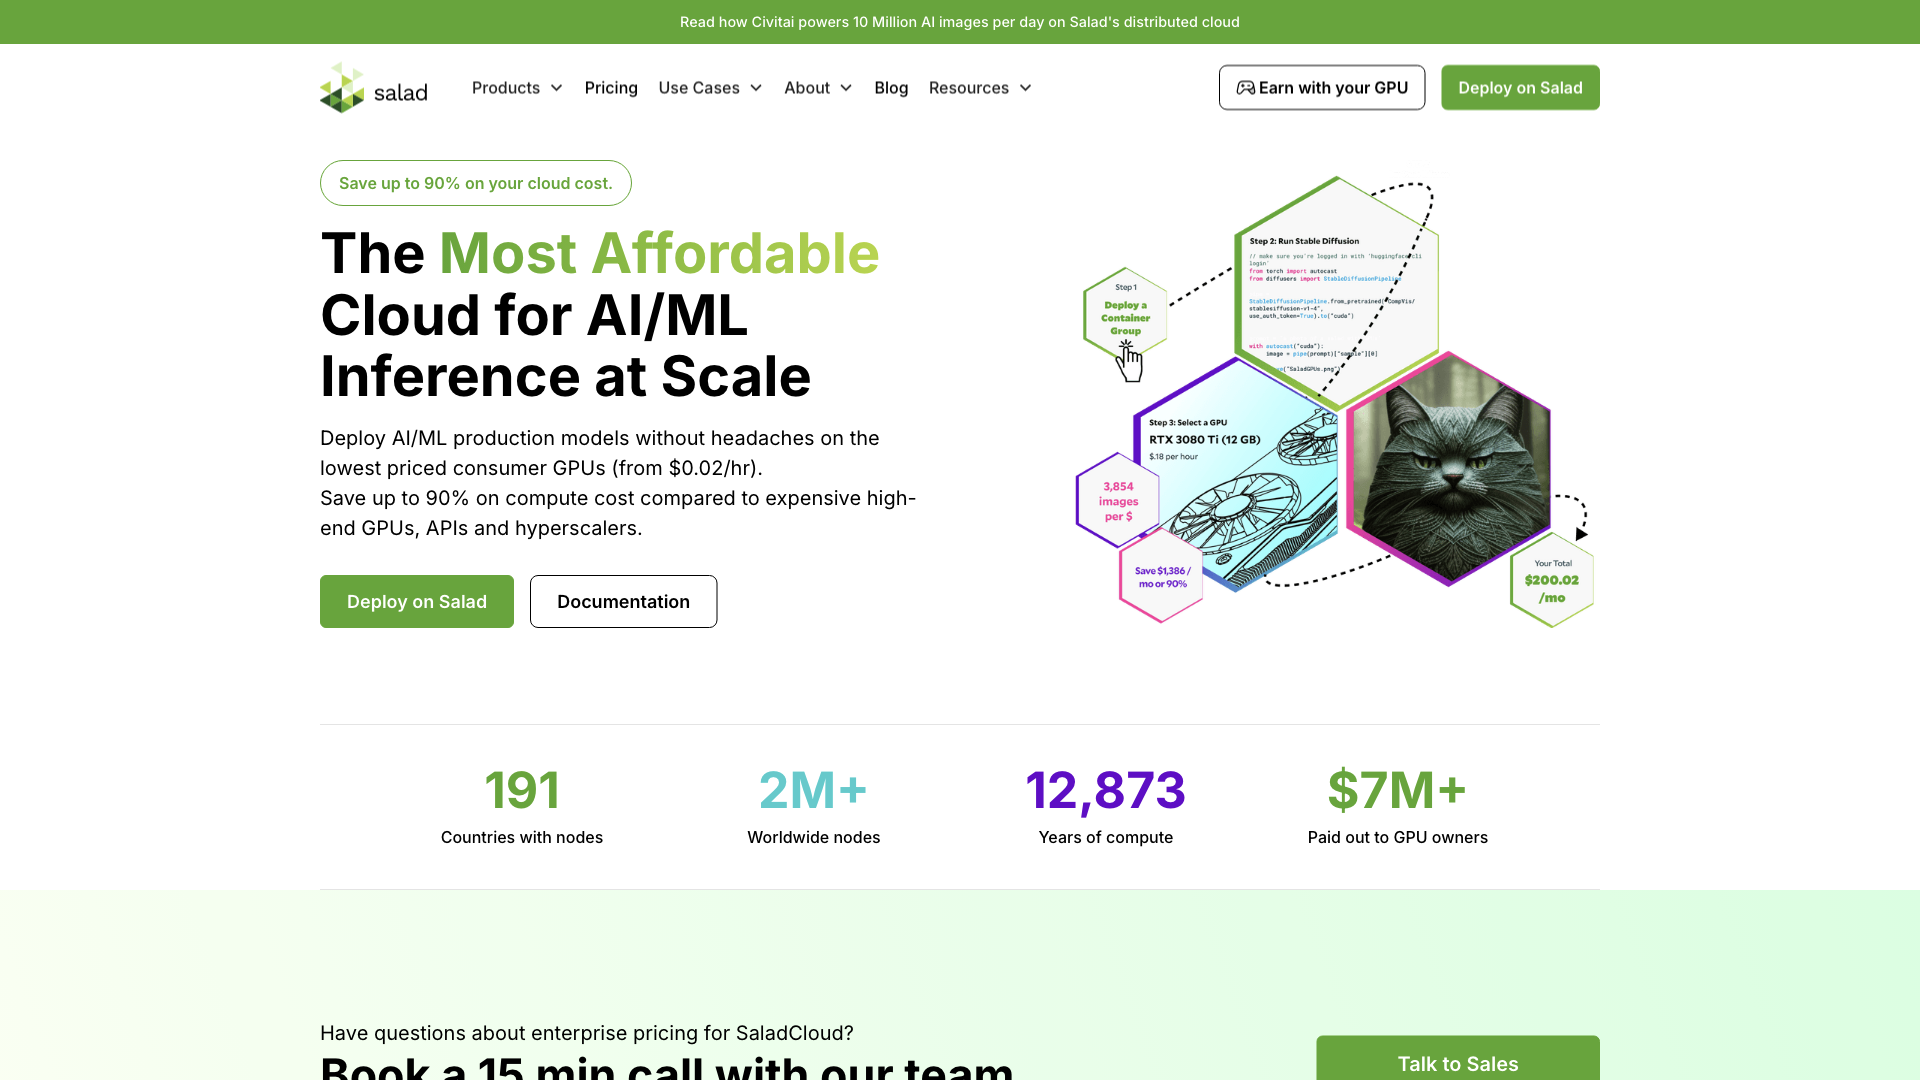1920x1080 pixels.
Task: Click the Worldwide nodes label
Action: tap(814, 837)
